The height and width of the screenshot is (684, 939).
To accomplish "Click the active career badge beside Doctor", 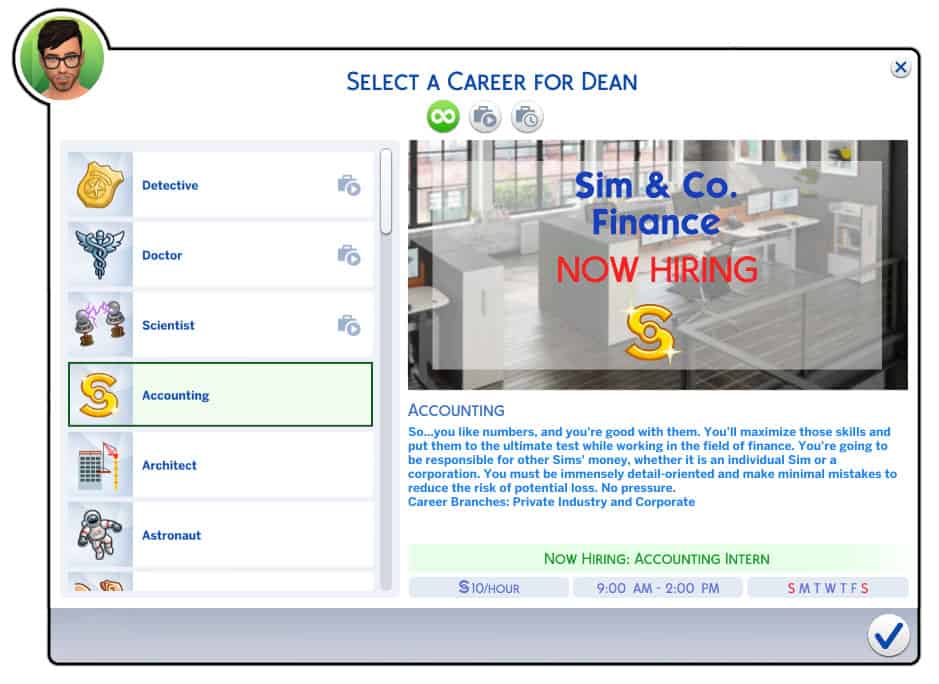I will (348, 255).
